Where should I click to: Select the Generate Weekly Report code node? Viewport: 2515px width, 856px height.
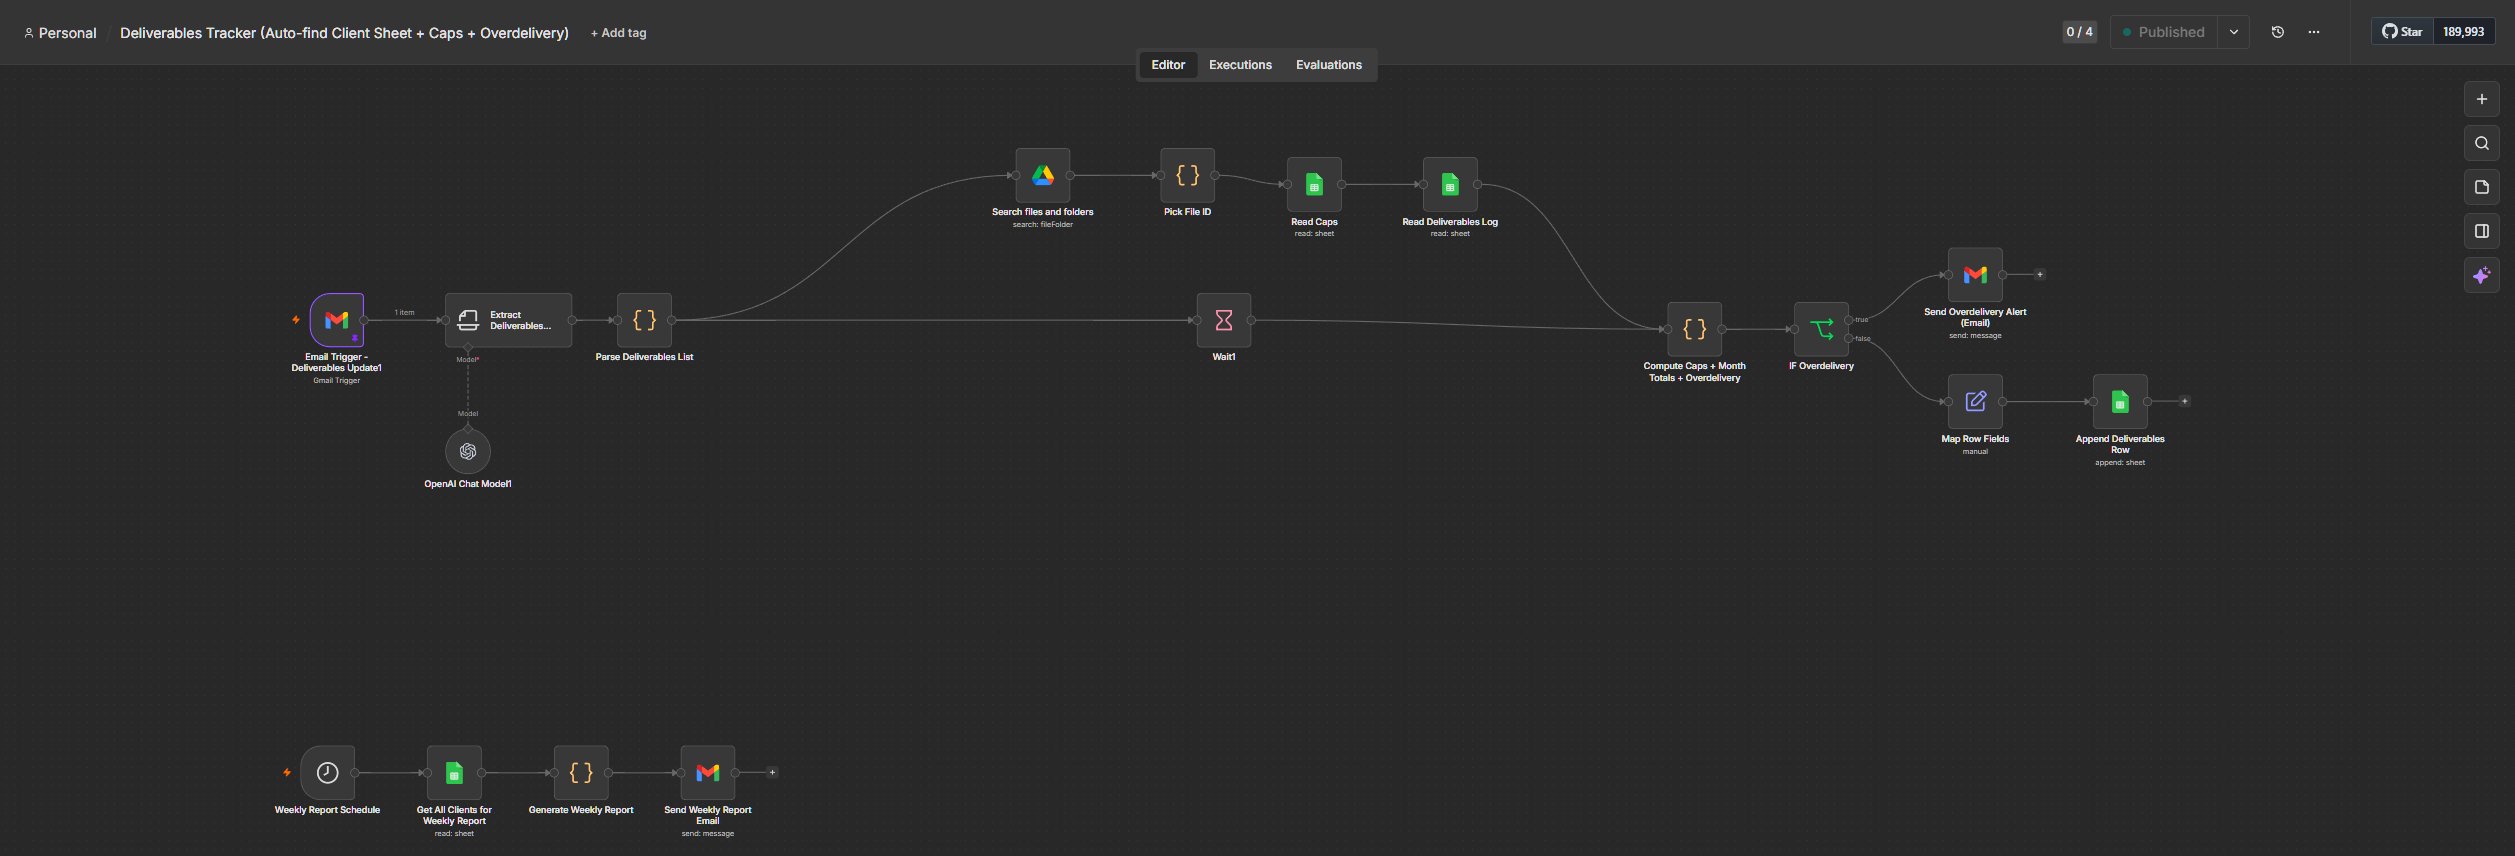click(581, 773)
